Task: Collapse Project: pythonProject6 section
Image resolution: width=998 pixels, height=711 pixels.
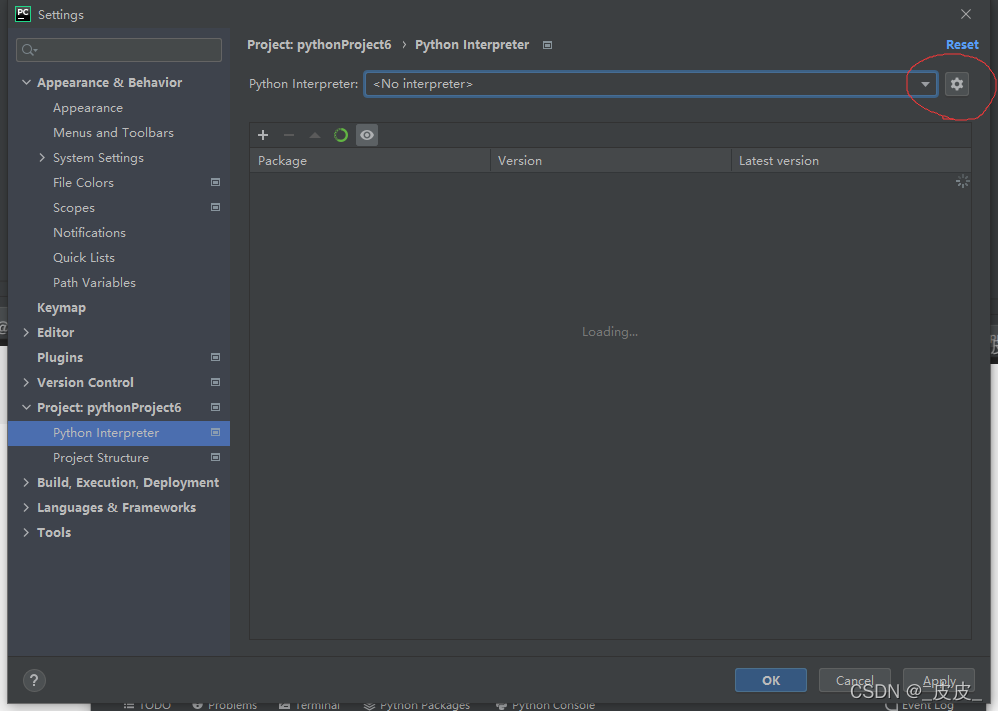Action: click(x=26, y=407)
